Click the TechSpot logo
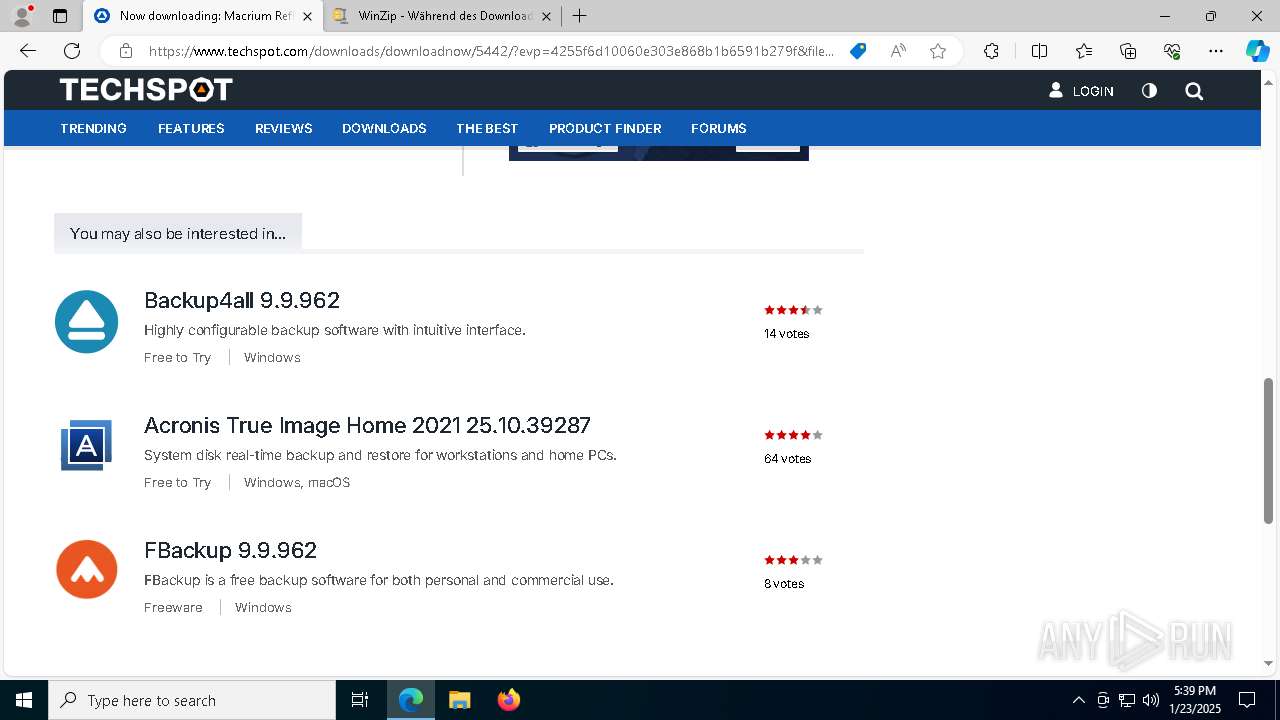This screenshot has height=720, width=1280. click(x=146, y=90)
